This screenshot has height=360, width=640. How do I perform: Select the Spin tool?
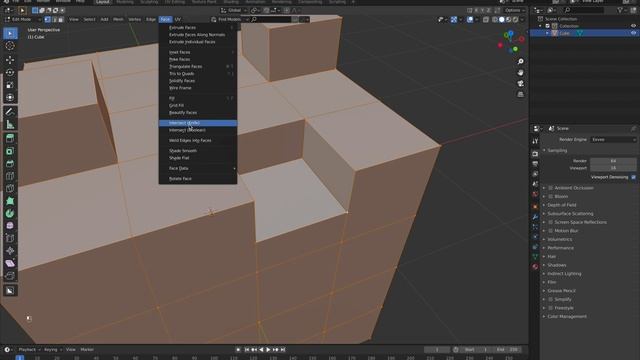(x=10, y=213)
